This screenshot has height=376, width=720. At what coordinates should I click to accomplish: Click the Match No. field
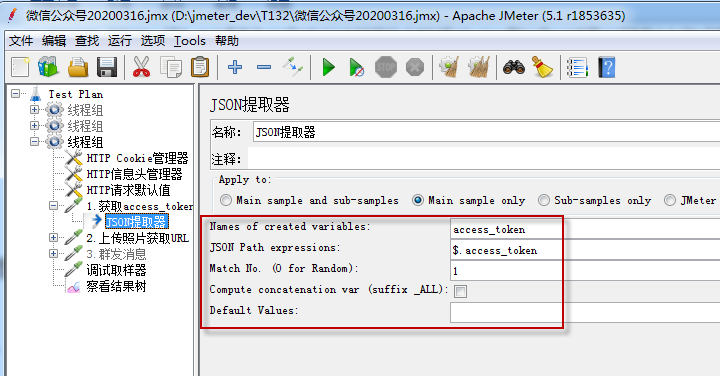pyautogui.click(x=585, y=271)
